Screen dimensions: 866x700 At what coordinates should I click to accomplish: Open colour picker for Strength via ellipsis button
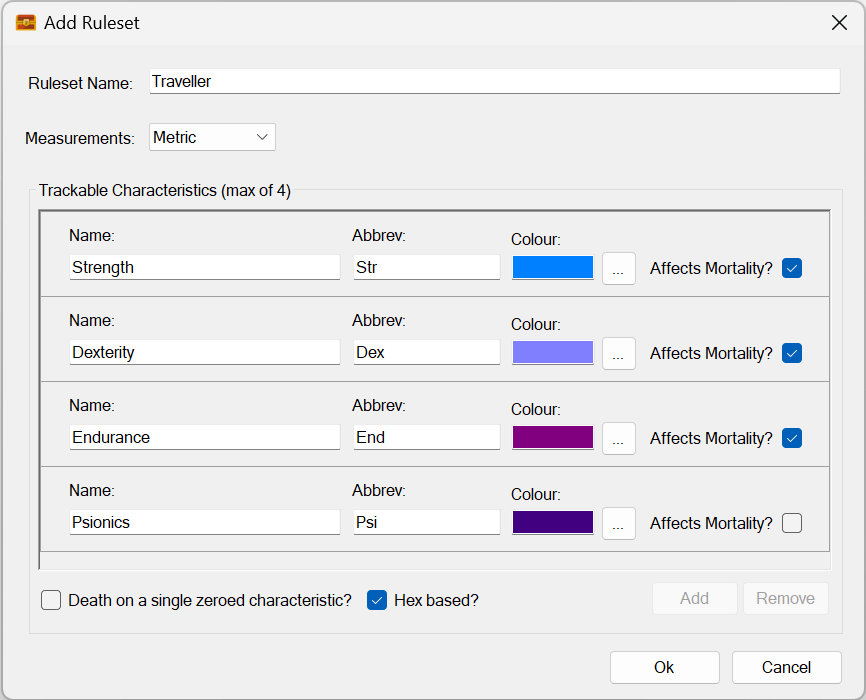(x=618, y=268)
